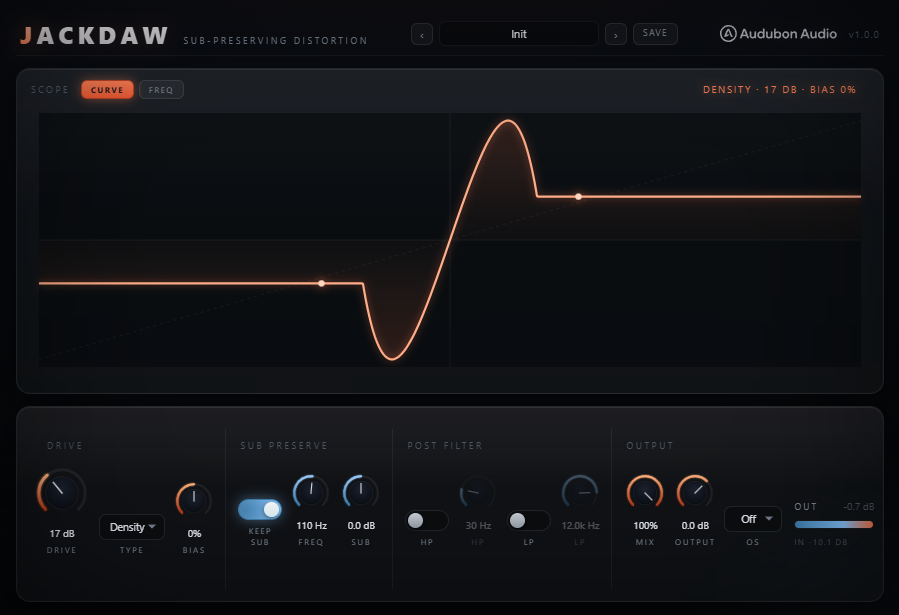Click the 30 Hz HP value

[478, 526]
